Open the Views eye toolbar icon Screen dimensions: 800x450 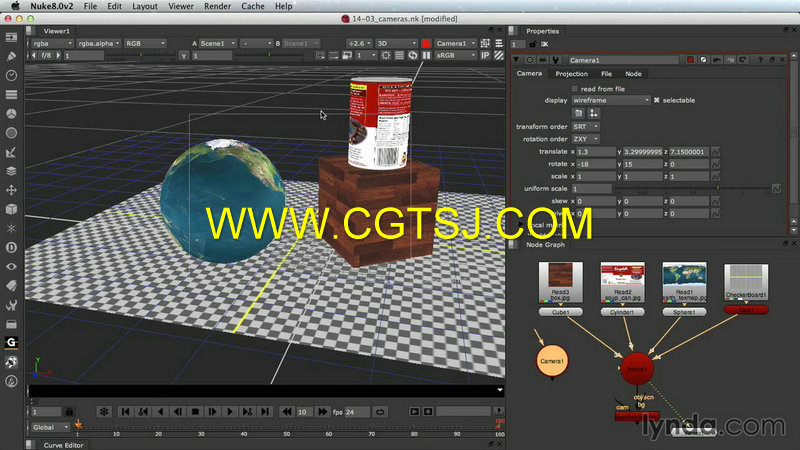11,266
